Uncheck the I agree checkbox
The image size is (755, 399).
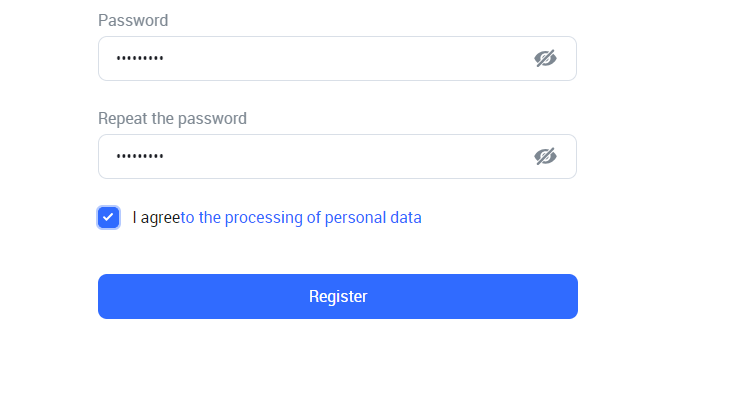(108, 218)
